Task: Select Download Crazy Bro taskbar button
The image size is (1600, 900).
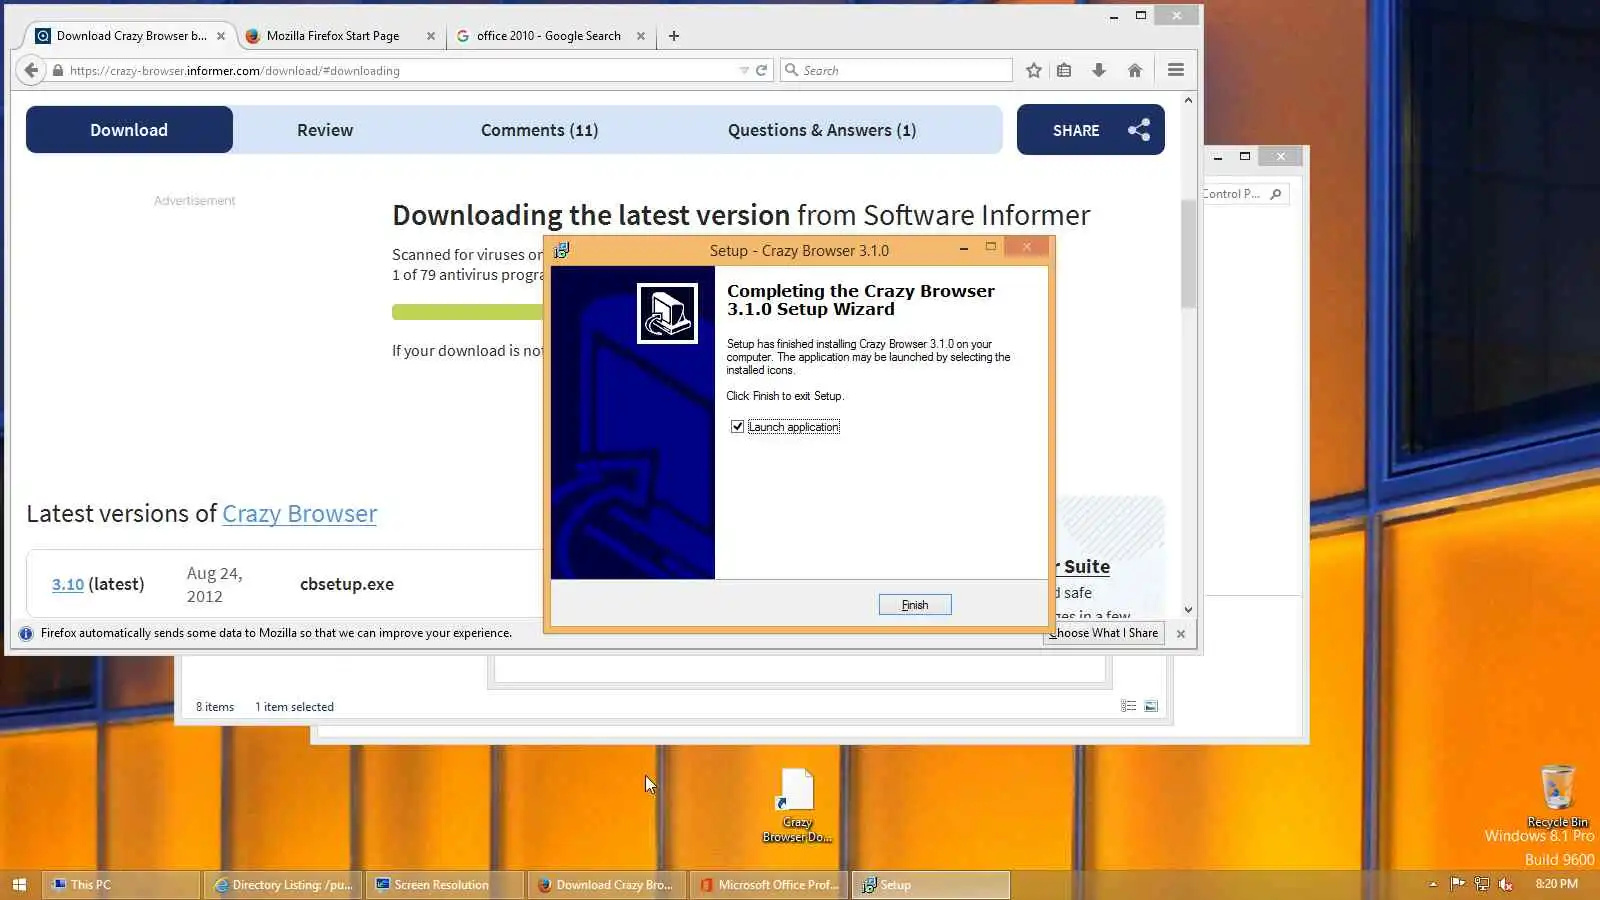Action: tap(607, 885)
